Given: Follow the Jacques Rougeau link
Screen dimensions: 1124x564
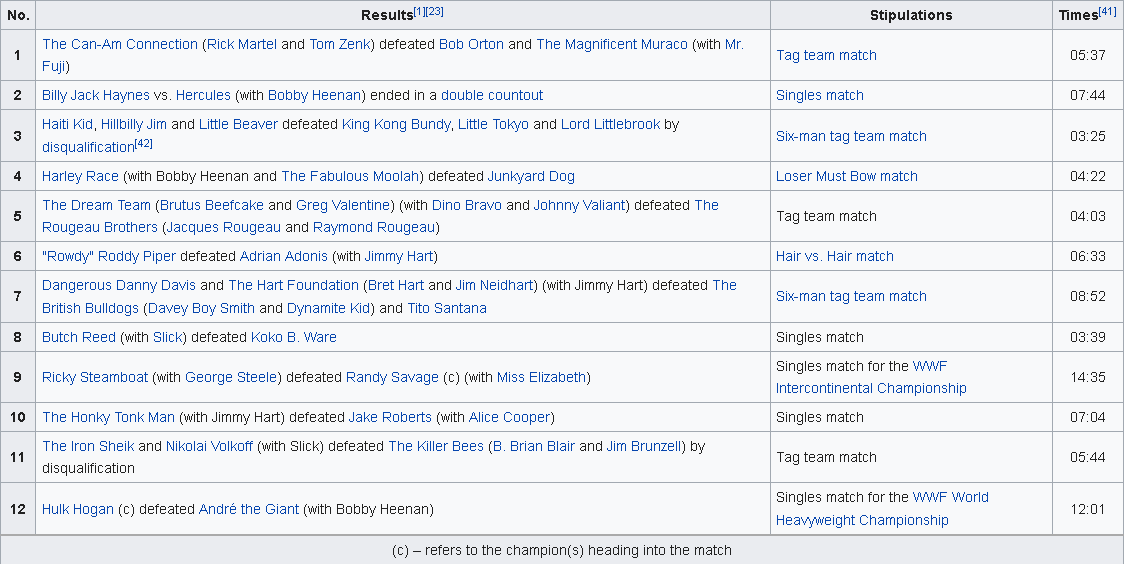Looking at the screenshot, I should coord(224,227).
